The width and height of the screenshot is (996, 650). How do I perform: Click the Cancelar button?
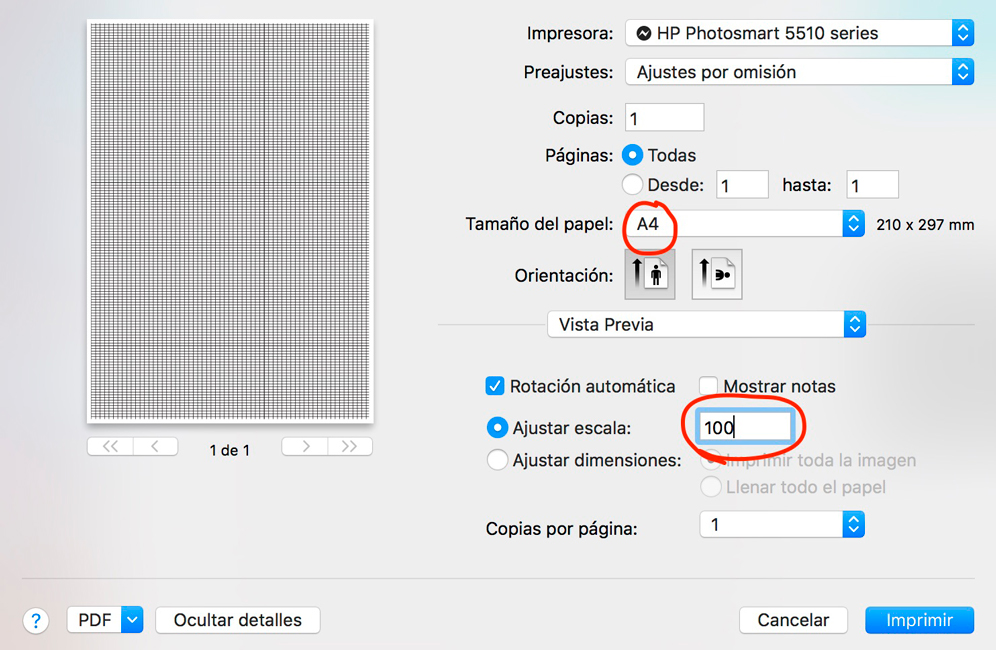click(x=793, y=620)
